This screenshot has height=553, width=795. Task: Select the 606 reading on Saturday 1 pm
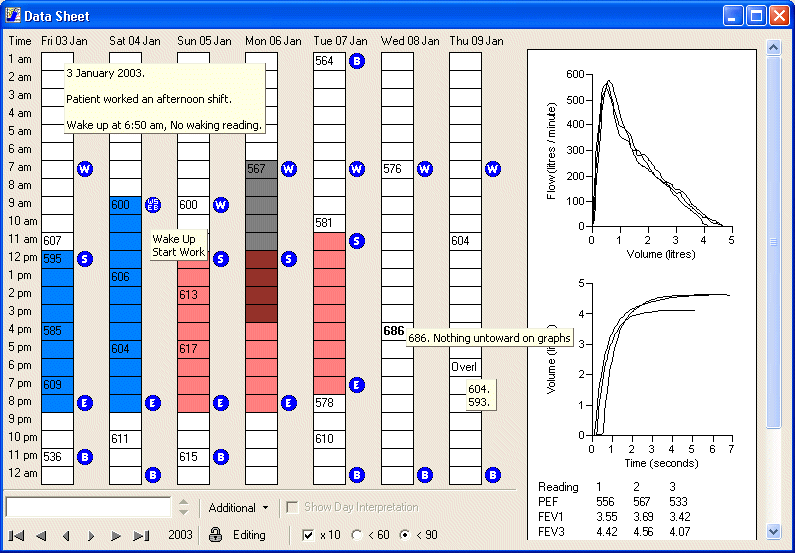(x=125, y=277)
